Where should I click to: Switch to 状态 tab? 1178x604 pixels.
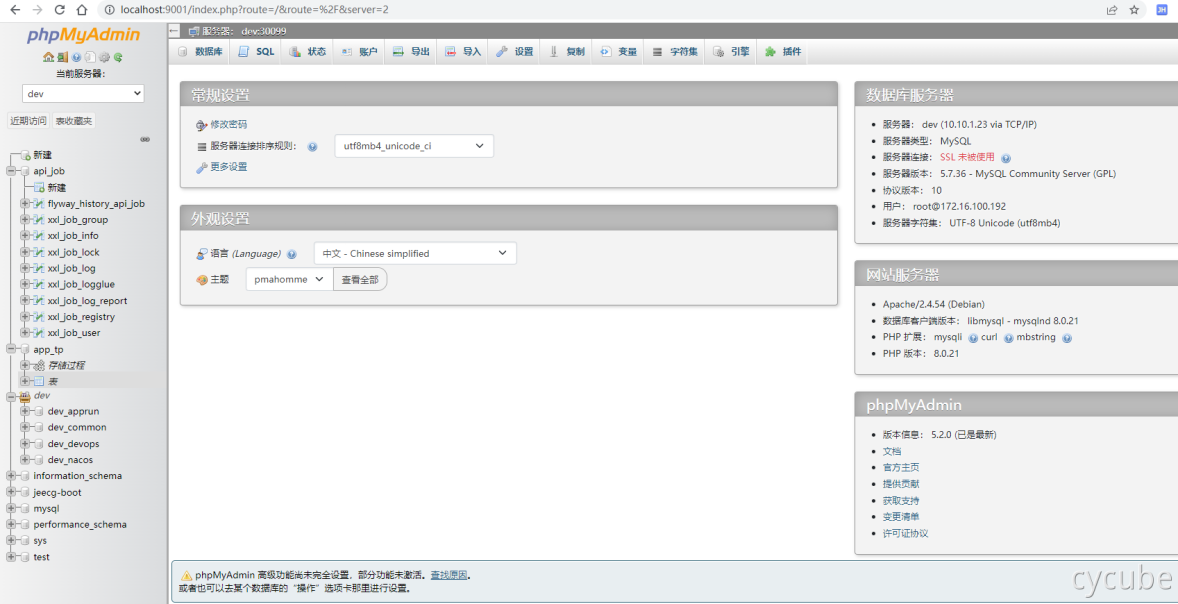307,52
